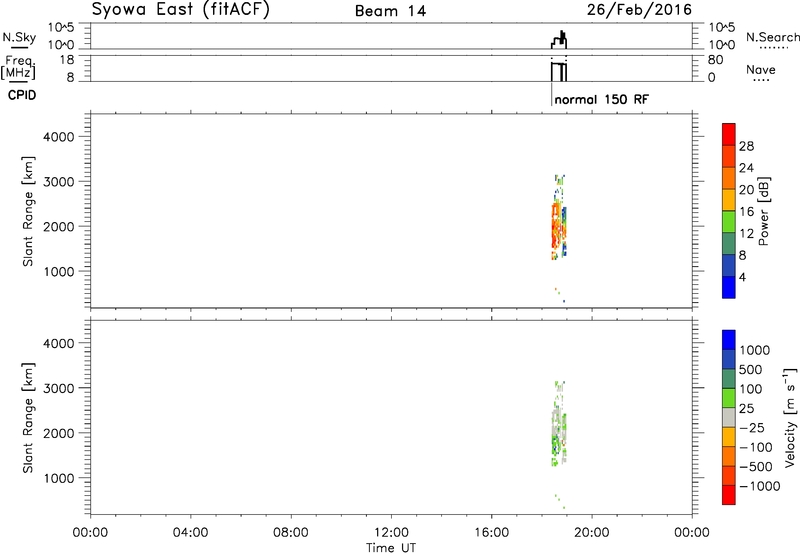Click the '16:00' time tick label
Image resolution: width=800 pixels, height=554 pixels.
pos(491,533)
